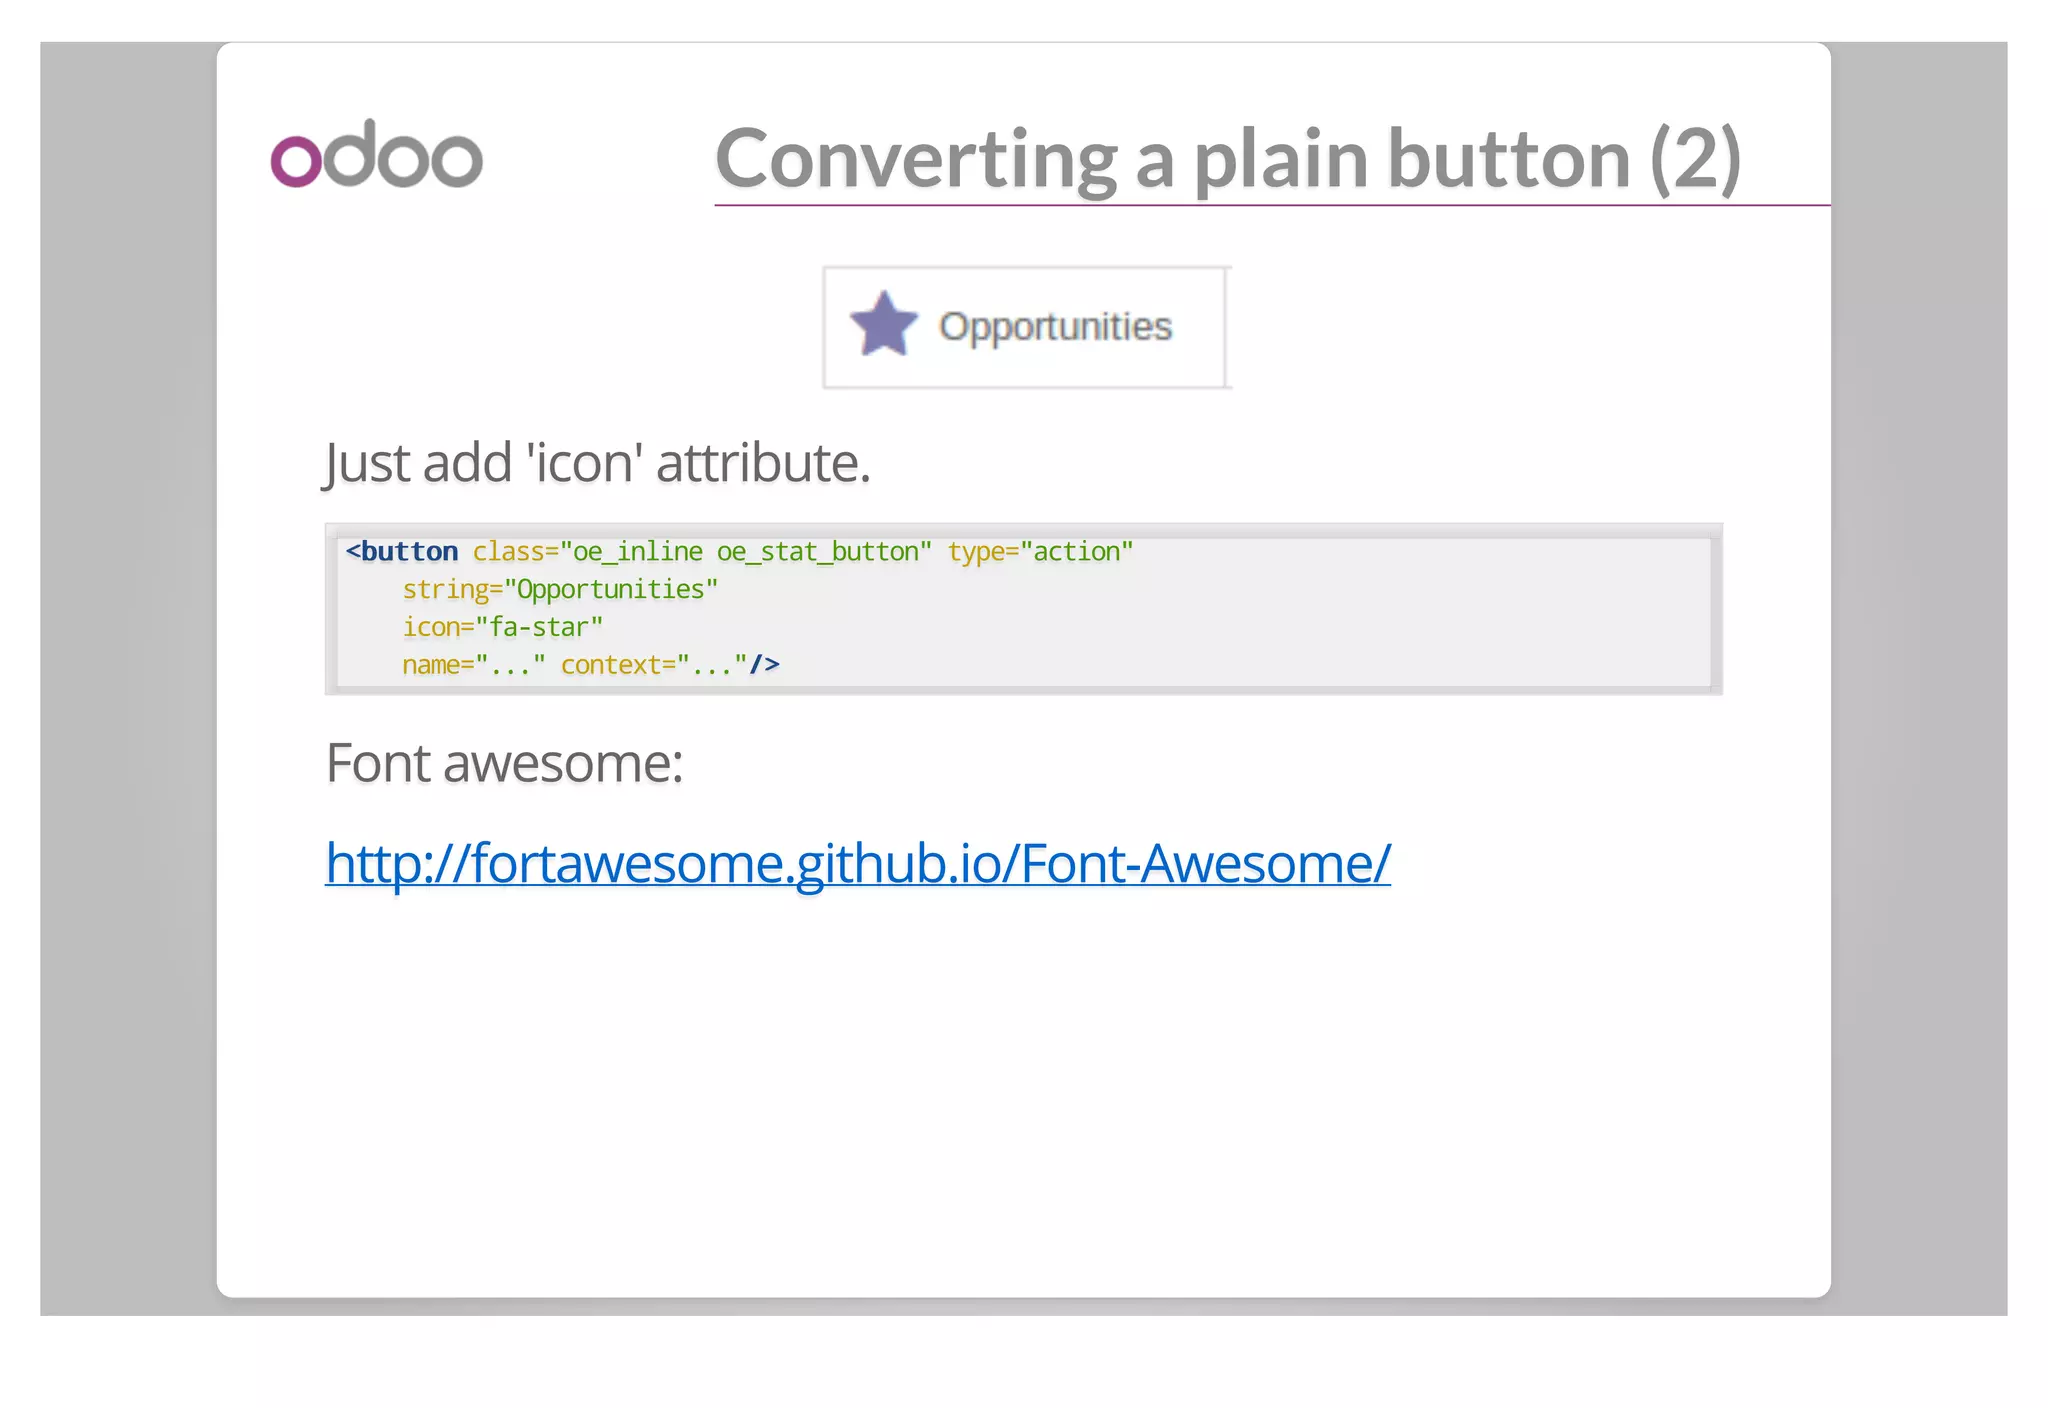Click the code line icon="fa-star"

click(502, 627)
